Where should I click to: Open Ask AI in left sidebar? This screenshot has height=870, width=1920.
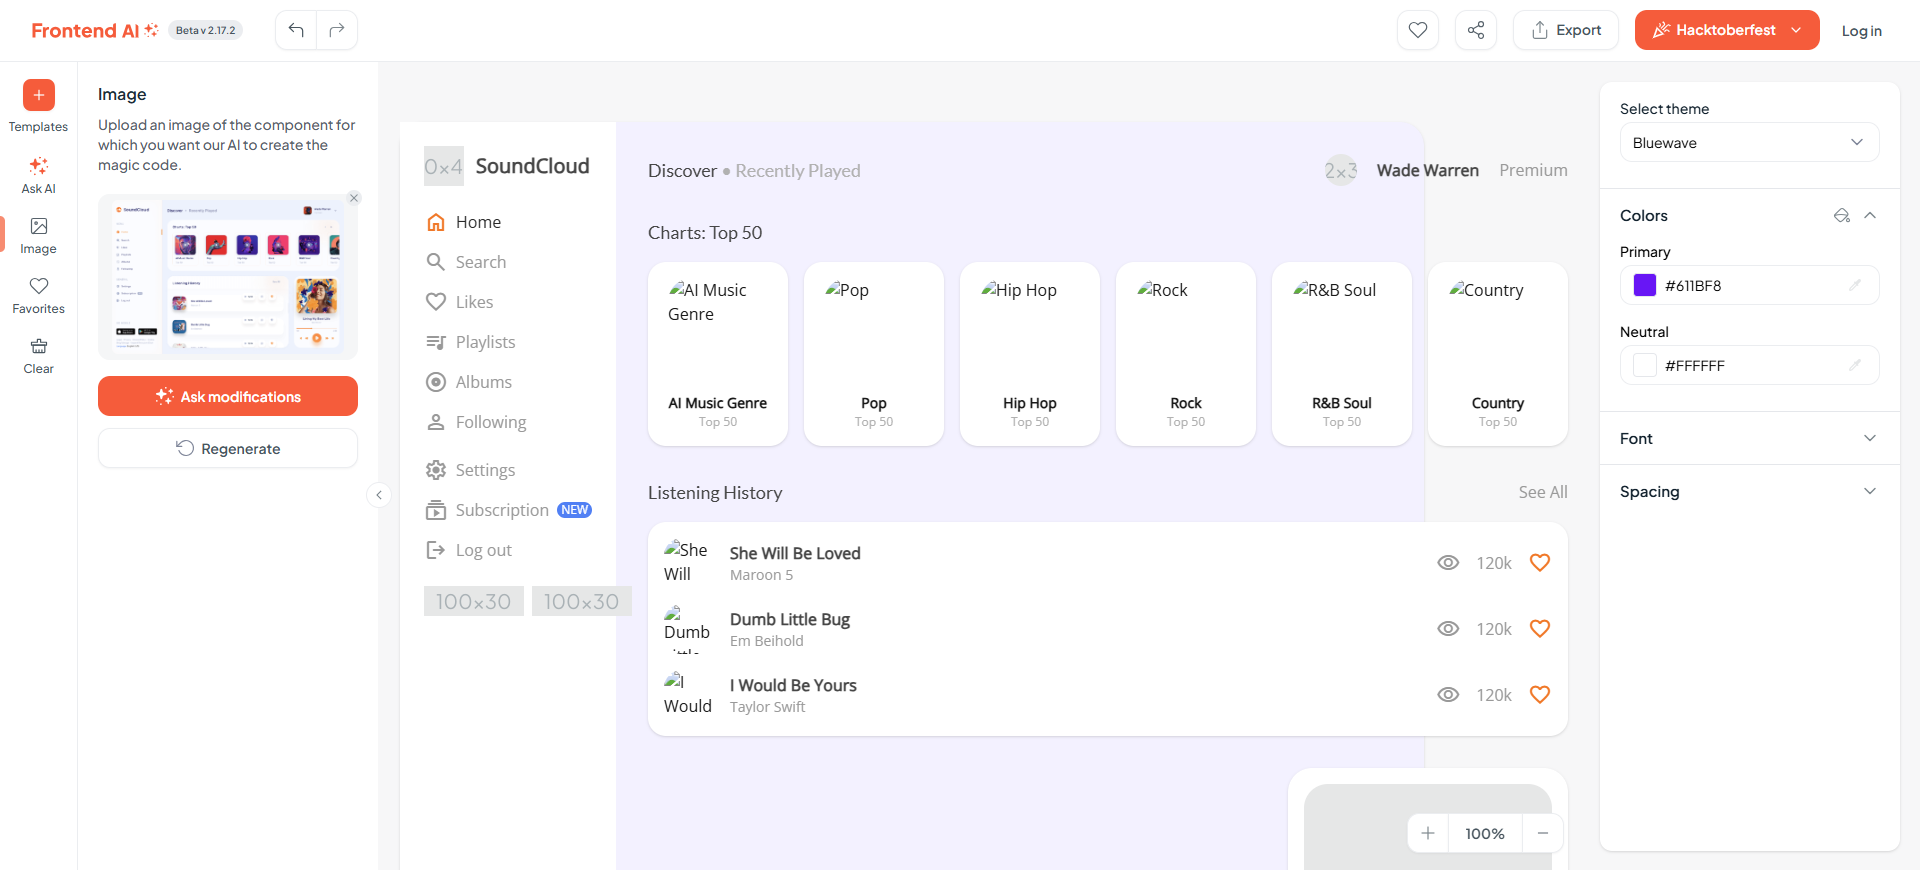[x=38, y=175]
